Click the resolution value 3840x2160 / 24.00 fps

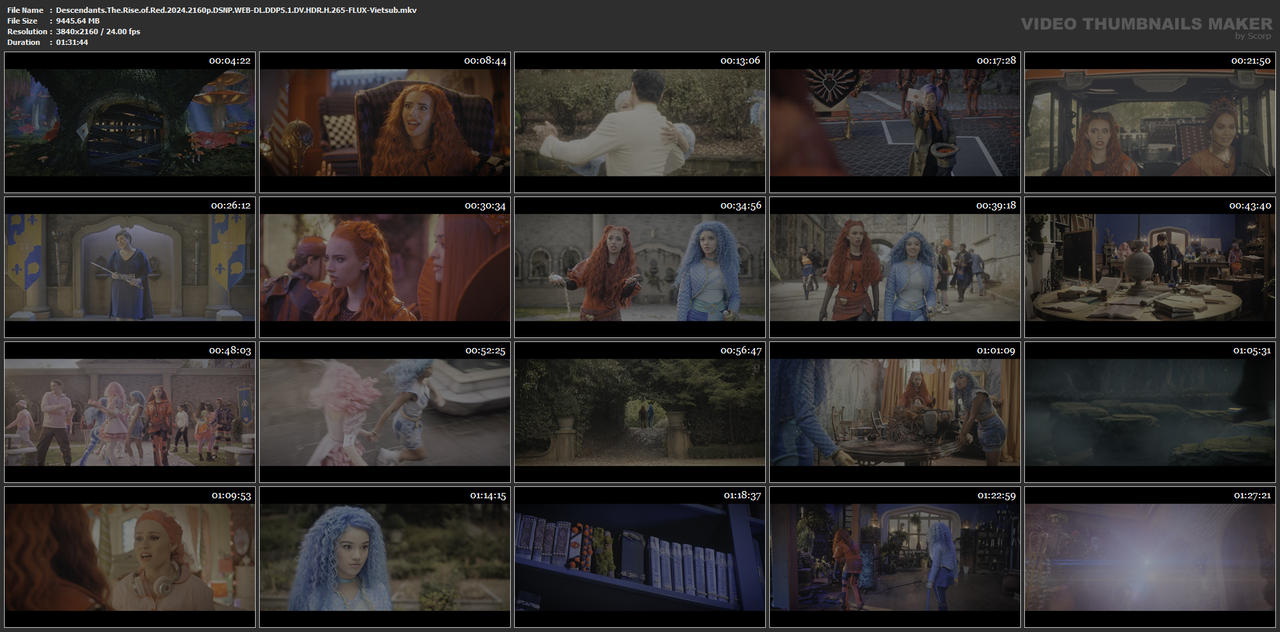coord(98,32)
